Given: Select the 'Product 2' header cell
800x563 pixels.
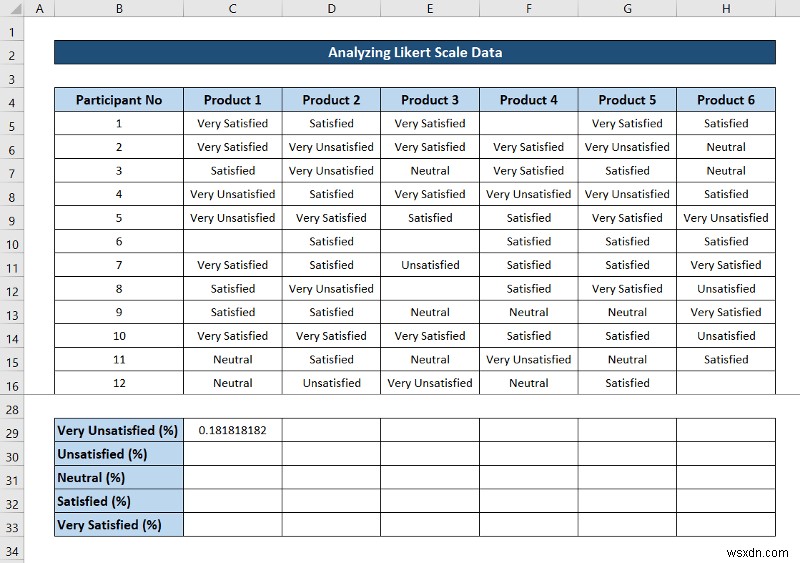Looking at the screenshot, I should coord(332,100).
